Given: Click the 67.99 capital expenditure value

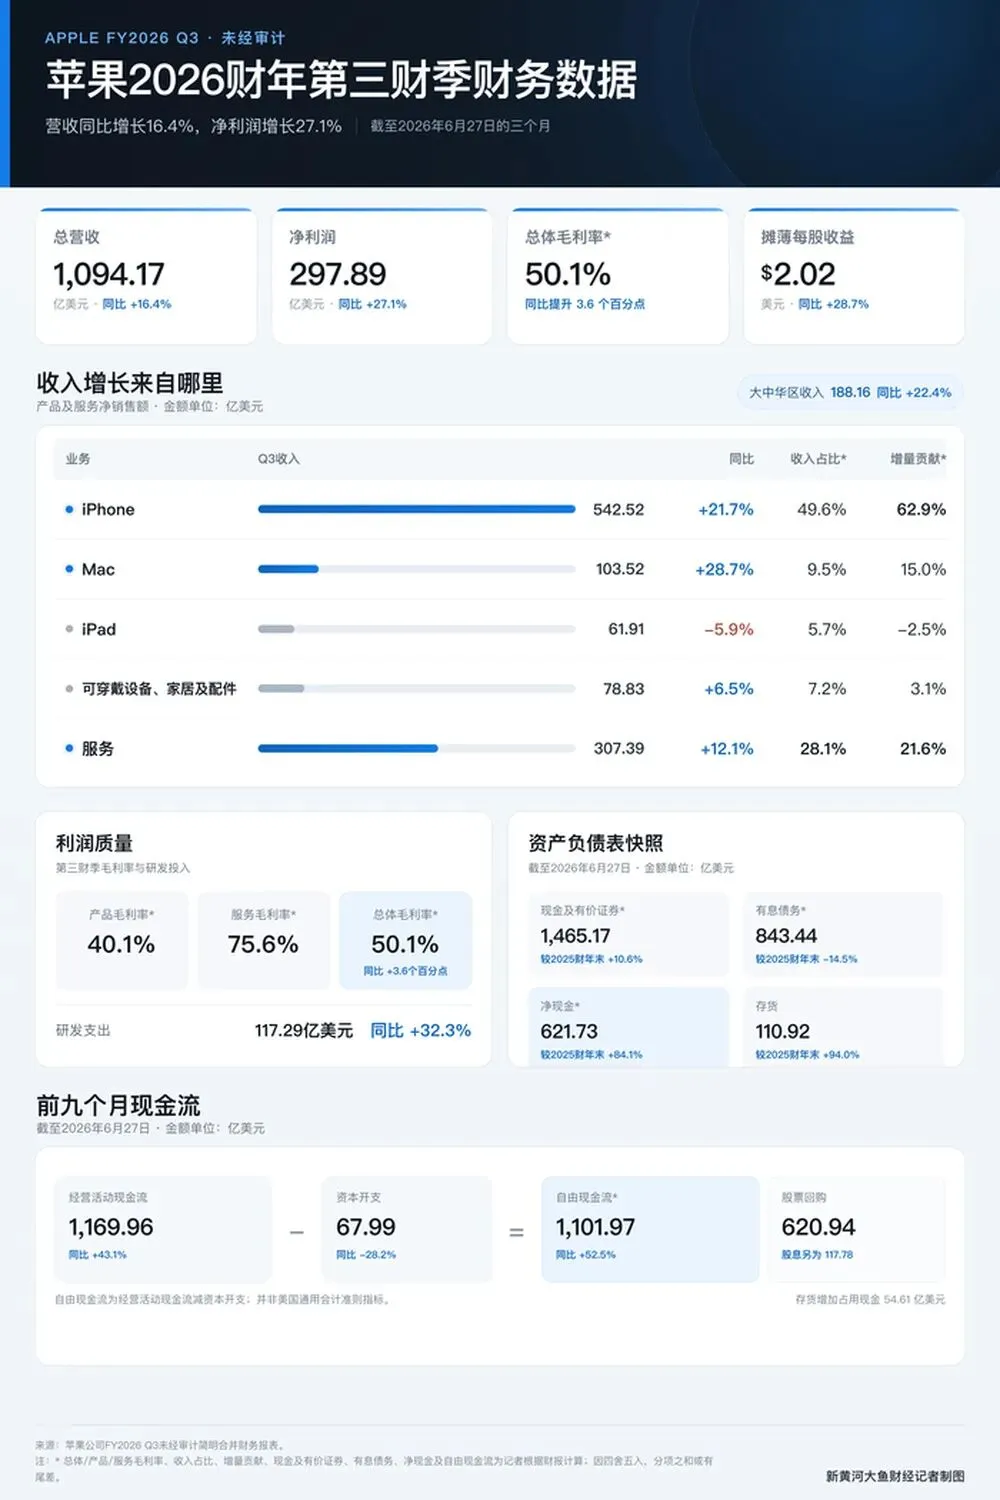Looking at the screenshot, I should click(x=366, y=1227).
